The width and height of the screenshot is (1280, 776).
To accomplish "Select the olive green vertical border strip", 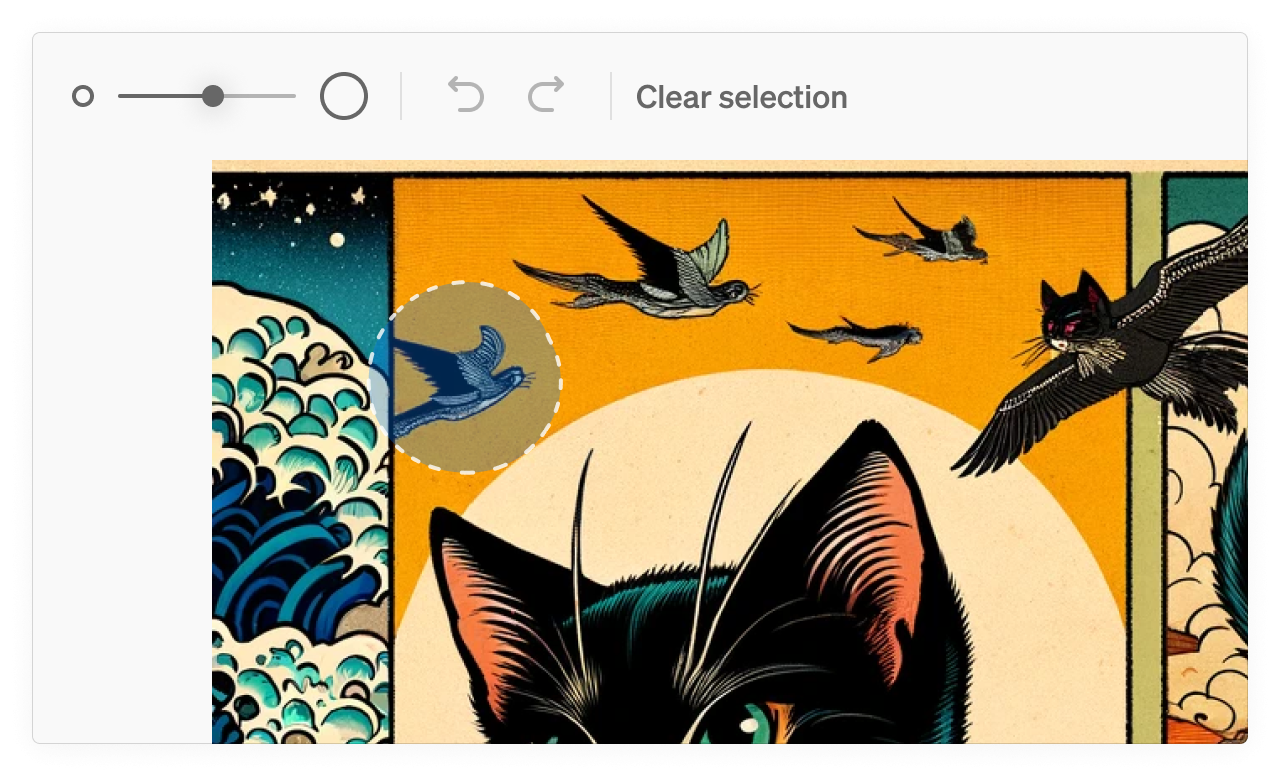I will pos(1146,458).
